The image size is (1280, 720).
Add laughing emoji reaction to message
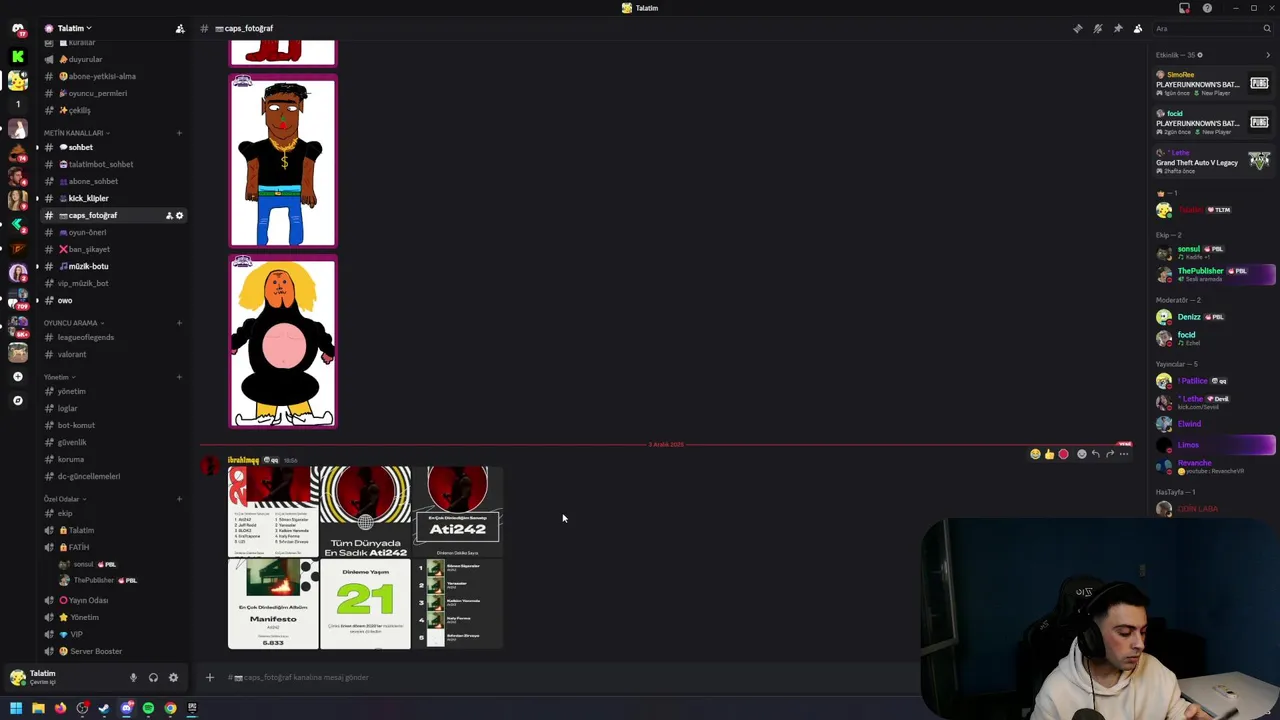(1035, 454)
